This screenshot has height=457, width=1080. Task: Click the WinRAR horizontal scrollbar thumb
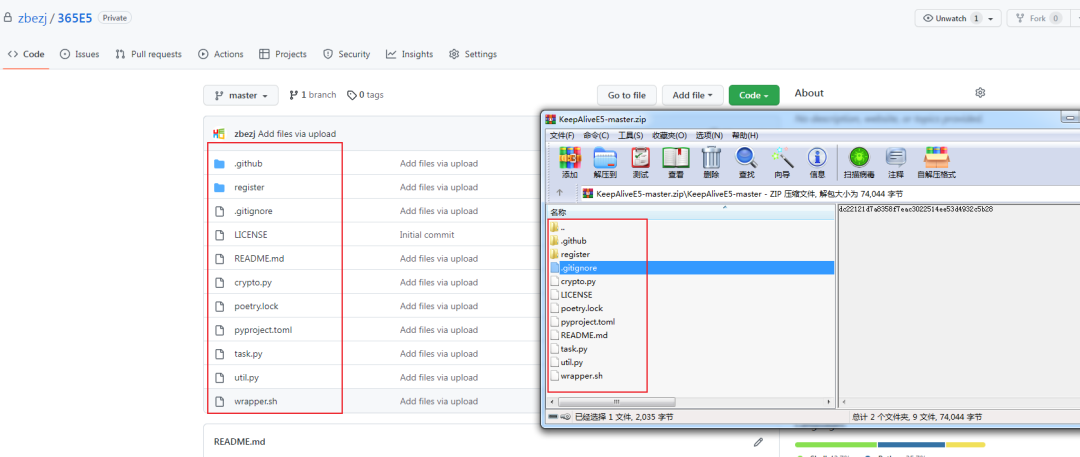click(616, 401)
